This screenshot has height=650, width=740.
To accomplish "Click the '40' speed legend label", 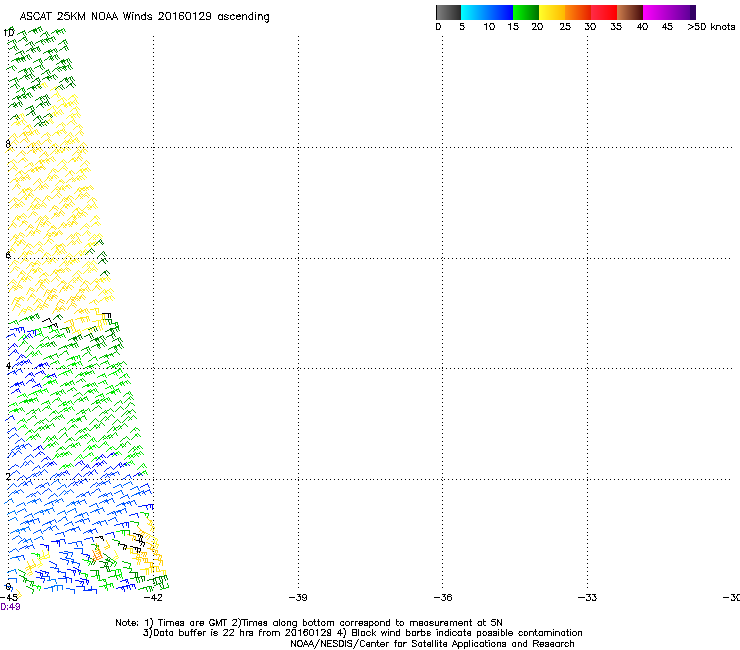I will pyautogui.click(x=642, y=27).
